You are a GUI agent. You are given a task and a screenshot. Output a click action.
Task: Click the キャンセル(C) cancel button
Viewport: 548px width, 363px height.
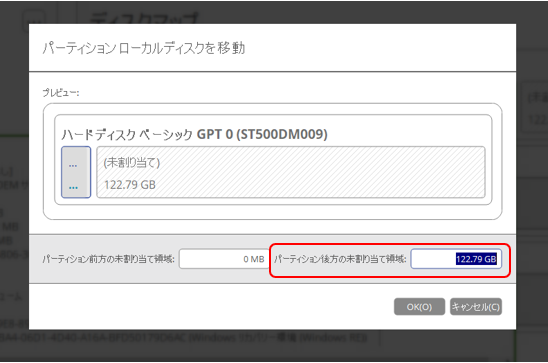(x=476, y=307)
